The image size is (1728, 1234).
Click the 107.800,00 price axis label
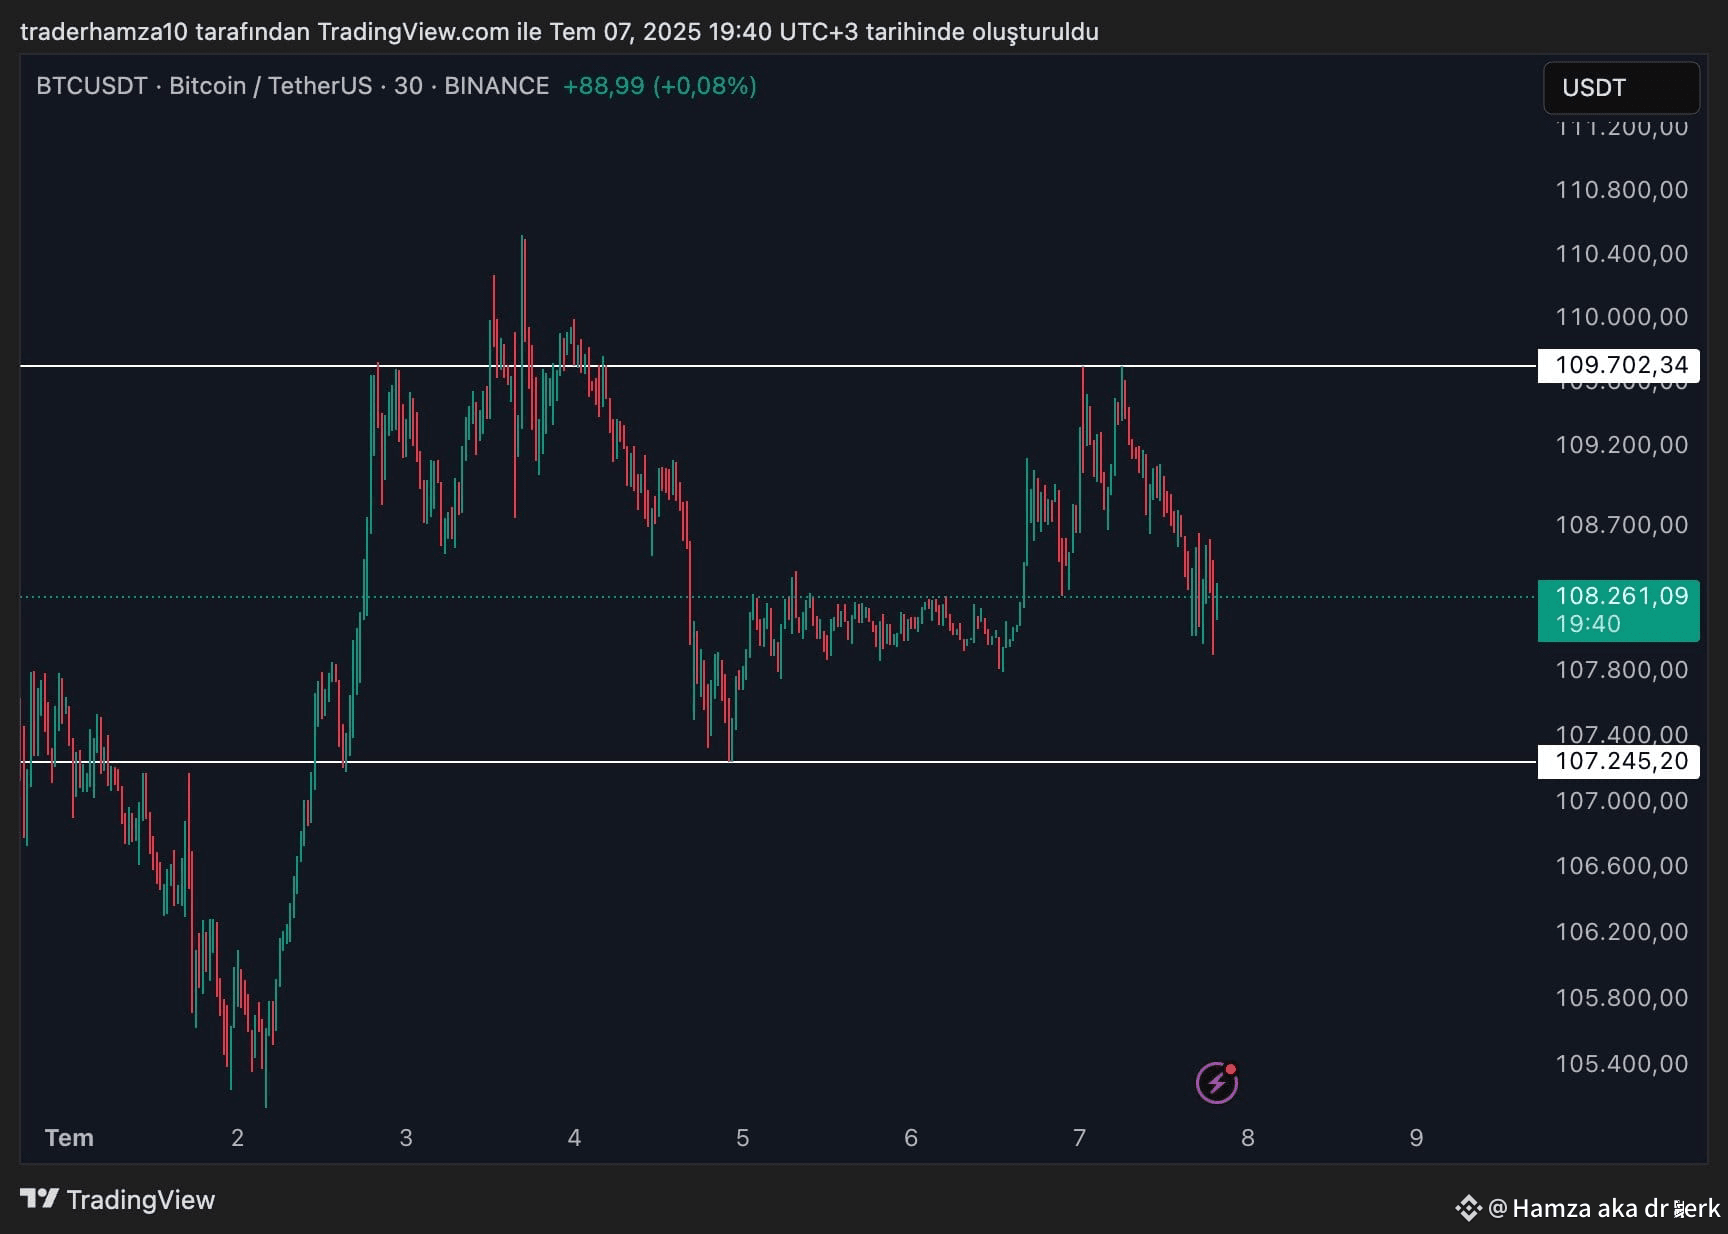(x=1621, y=670)
